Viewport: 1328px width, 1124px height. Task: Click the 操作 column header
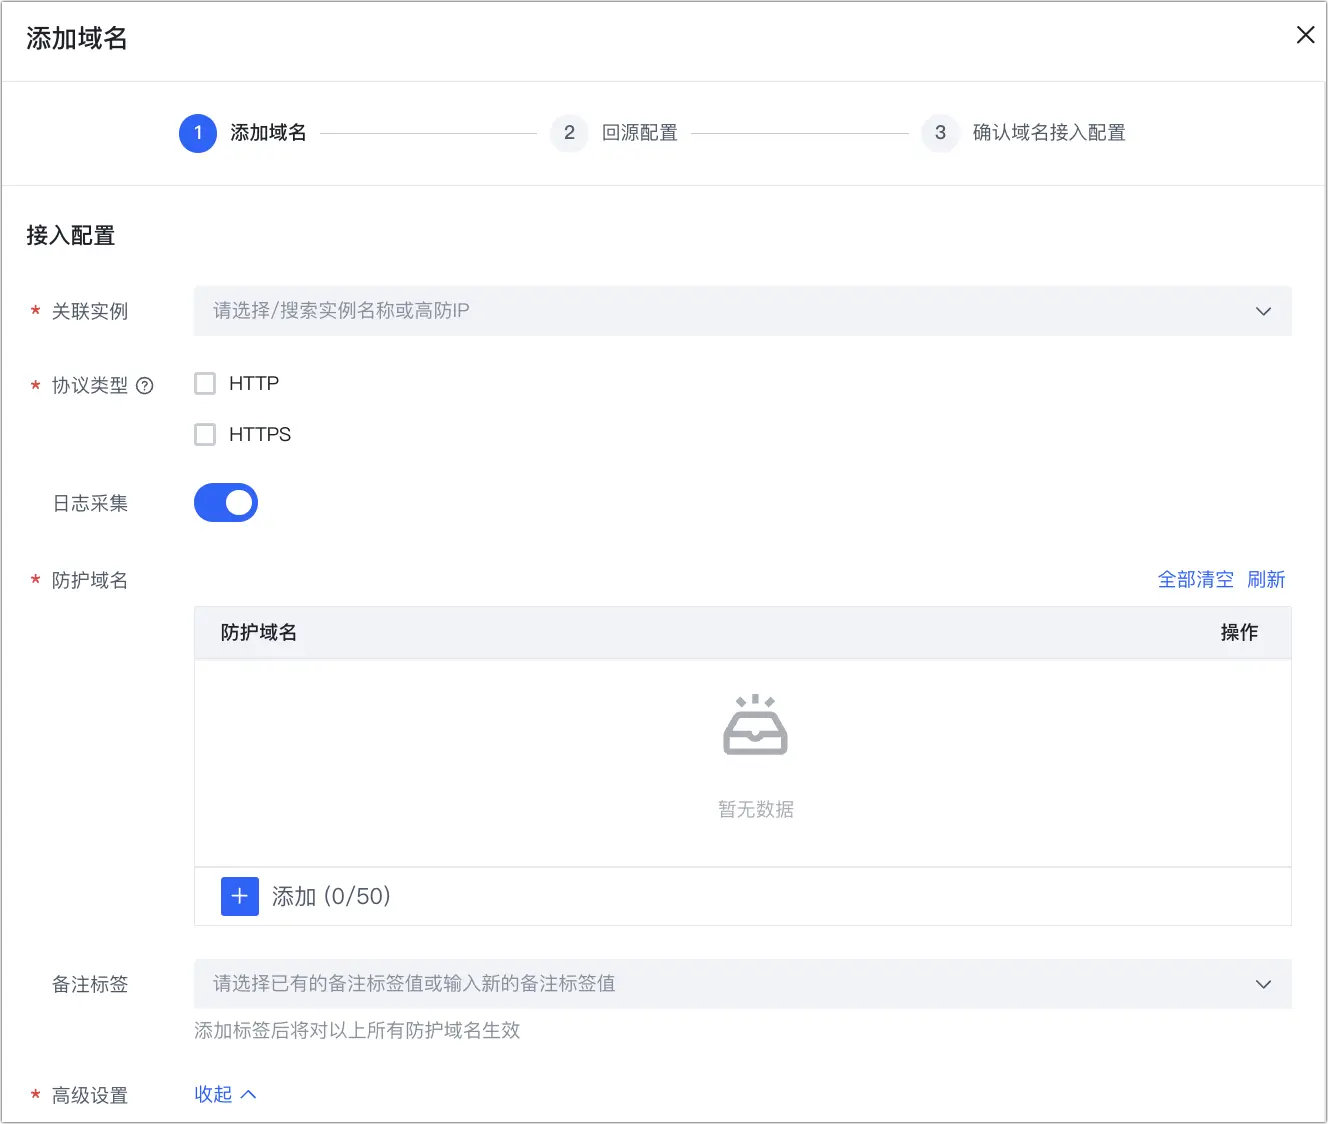(1239, 633)
